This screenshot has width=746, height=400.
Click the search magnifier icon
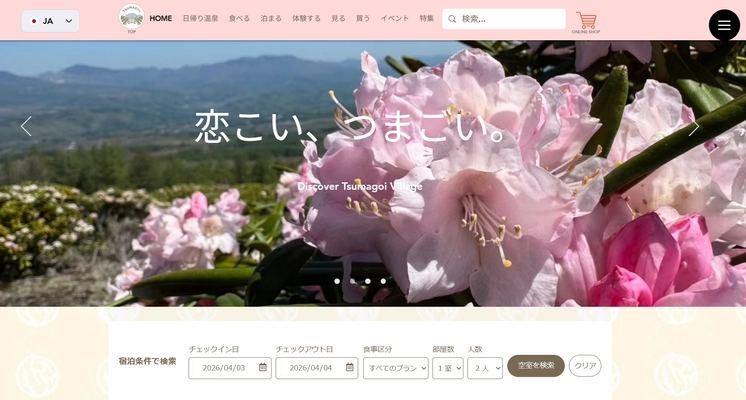tap(452, 19)
